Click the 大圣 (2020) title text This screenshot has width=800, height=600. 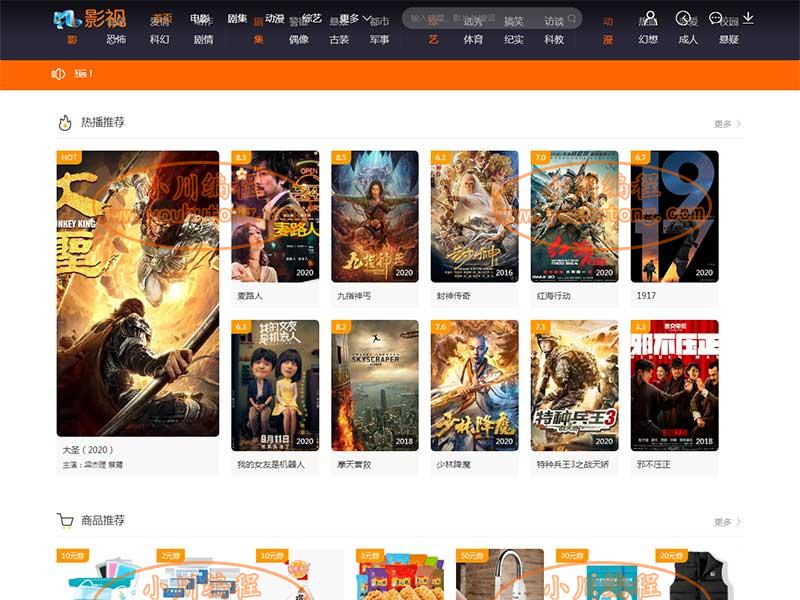tap(88, 450)
